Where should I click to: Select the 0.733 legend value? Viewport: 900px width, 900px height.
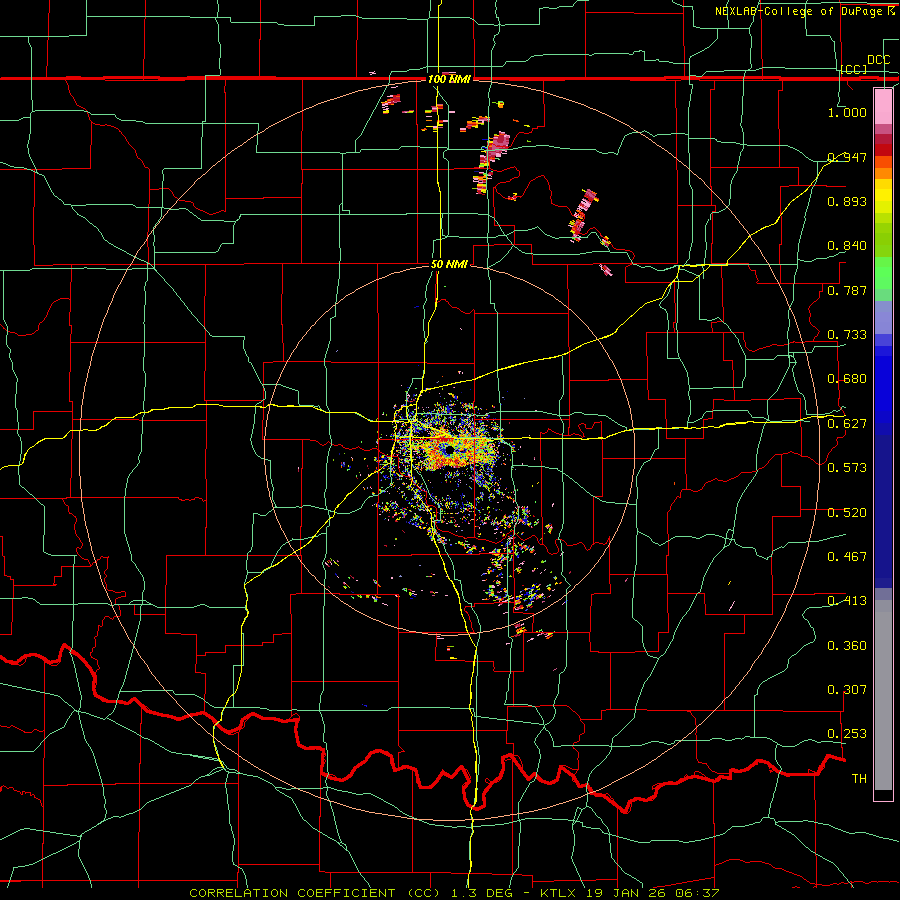(x=847, y=335)
